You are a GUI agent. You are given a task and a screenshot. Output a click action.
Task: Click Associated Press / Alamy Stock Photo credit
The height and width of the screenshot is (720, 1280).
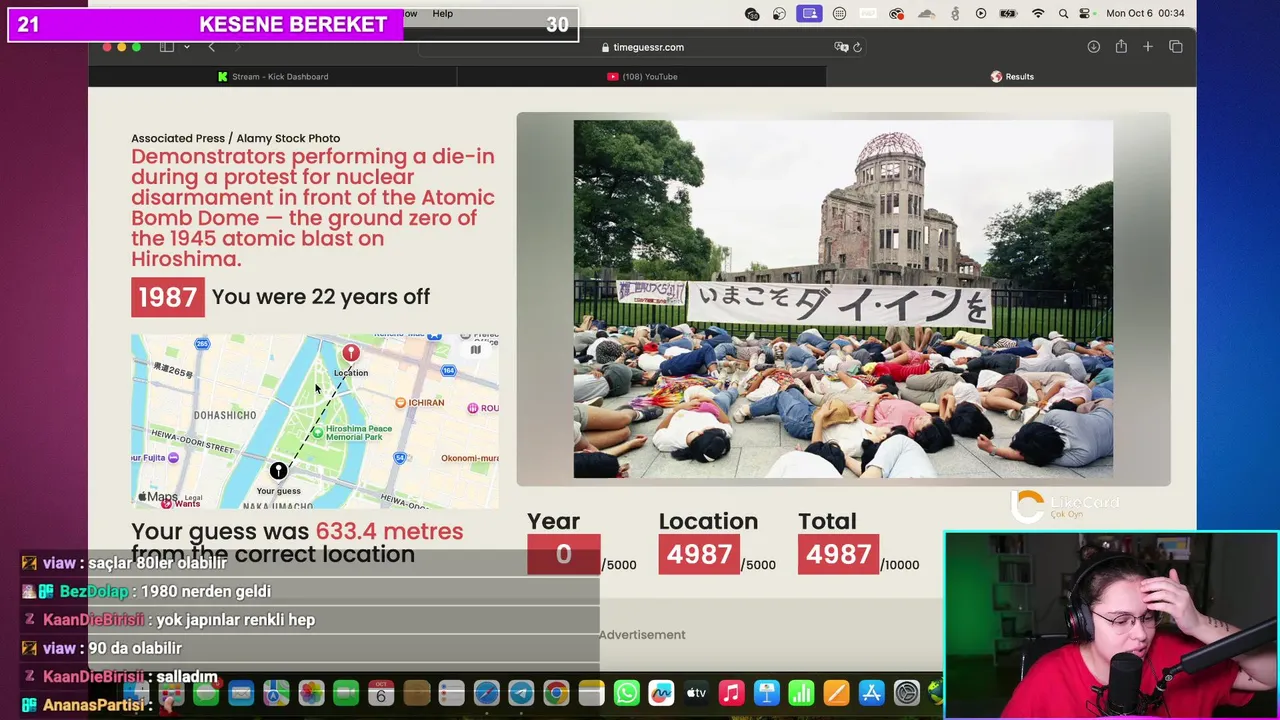(x=236, y=138)
